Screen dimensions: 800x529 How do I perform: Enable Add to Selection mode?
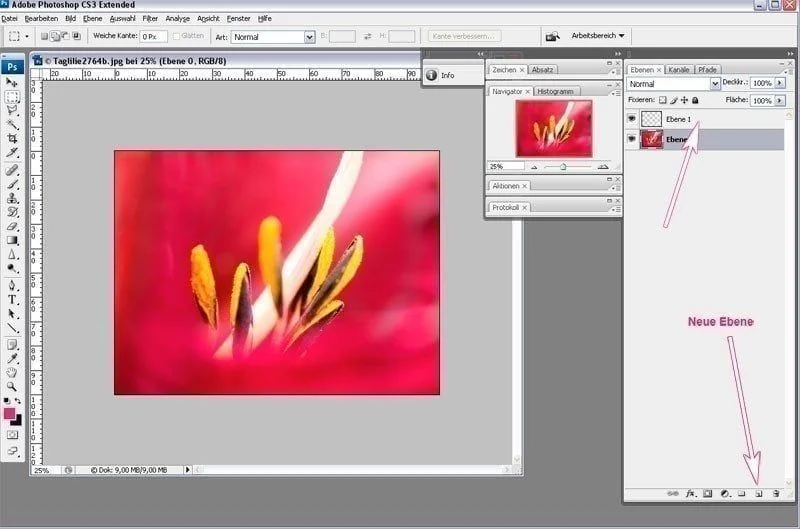pos(55,36)
